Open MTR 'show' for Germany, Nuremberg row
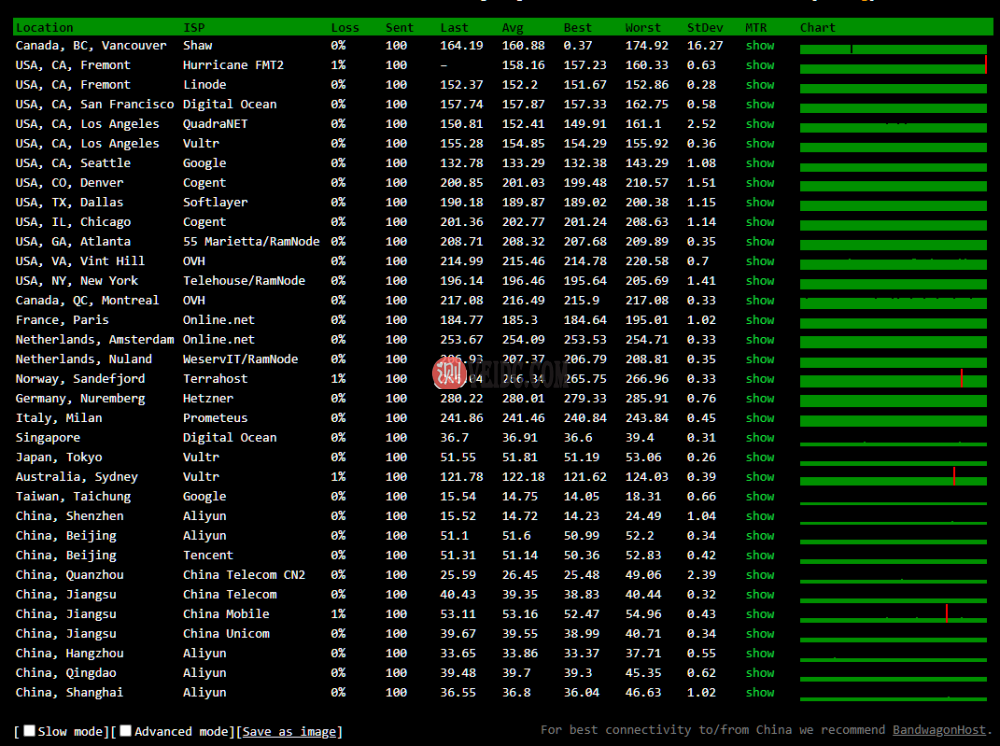 (760, 399)
